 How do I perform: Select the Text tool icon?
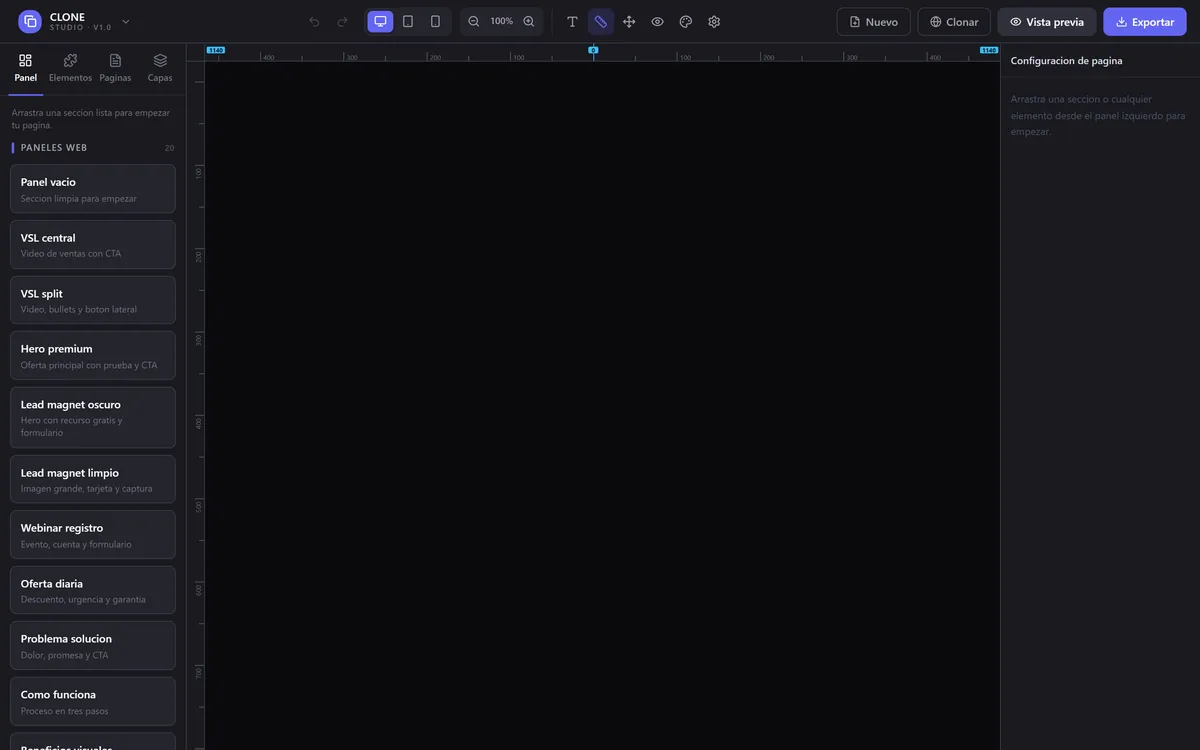[573, 22]
